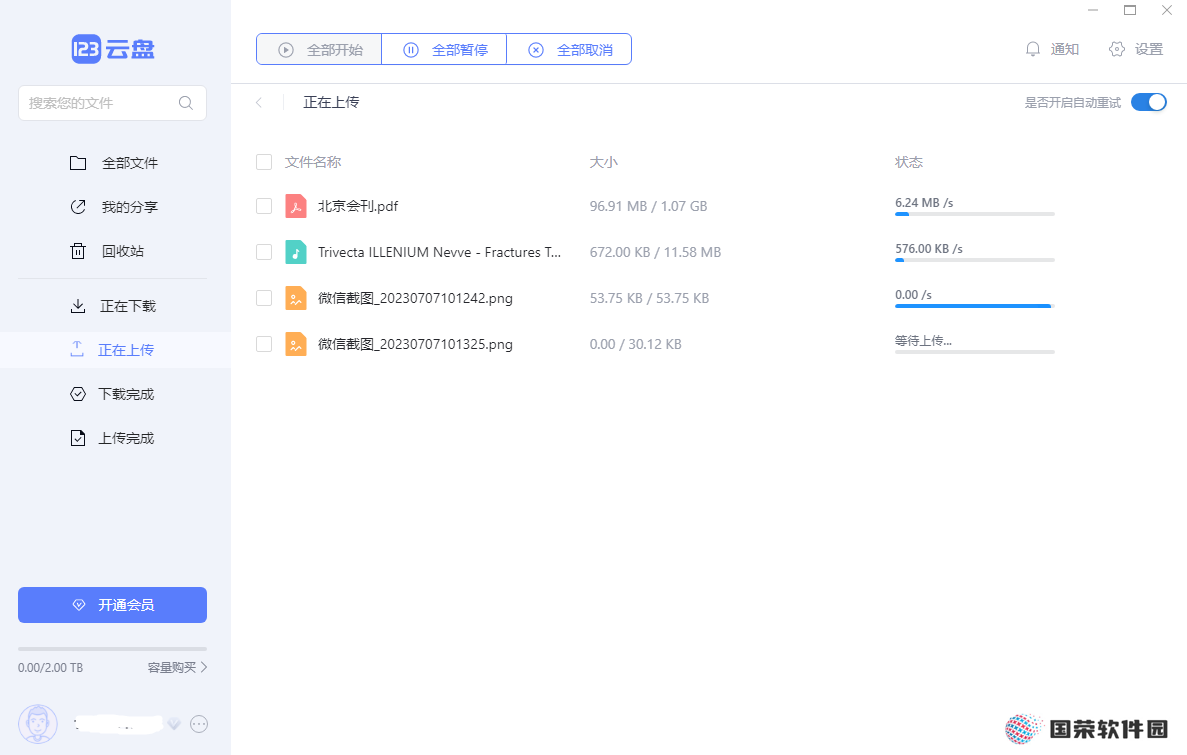Click the 全部取消 button label

[584, 50]
